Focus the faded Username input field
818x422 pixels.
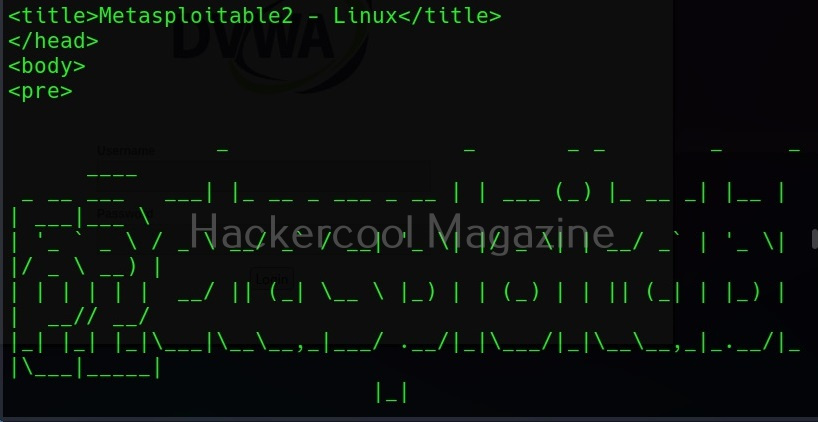pos(263,176)
